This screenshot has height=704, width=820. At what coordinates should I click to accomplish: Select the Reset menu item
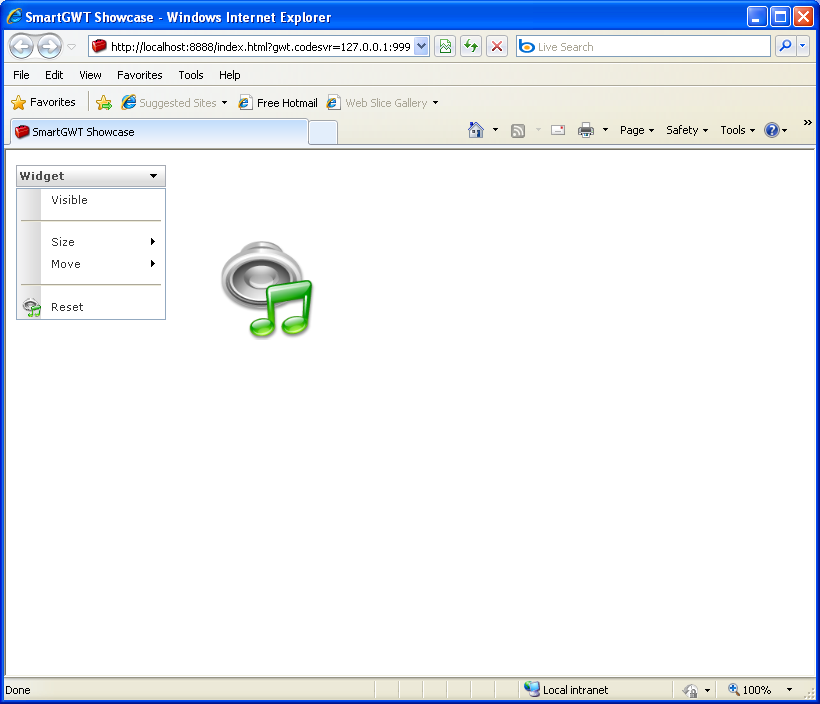pos(91,307)
